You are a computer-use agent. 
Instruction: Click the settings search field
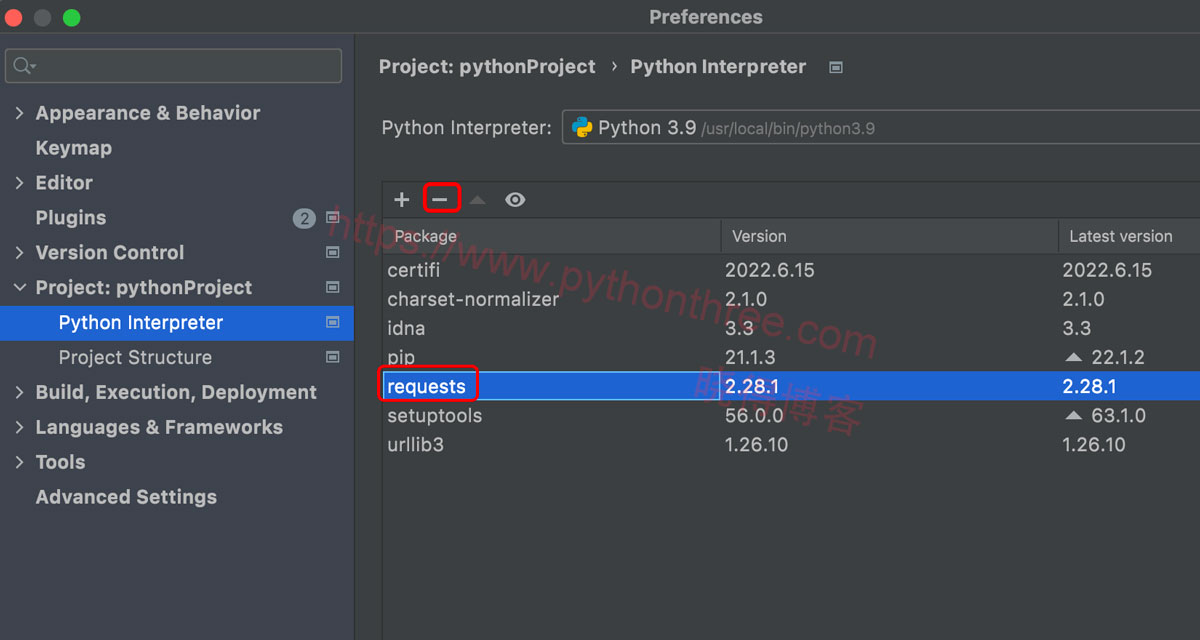pyautogui.click(x=174, y=66)
